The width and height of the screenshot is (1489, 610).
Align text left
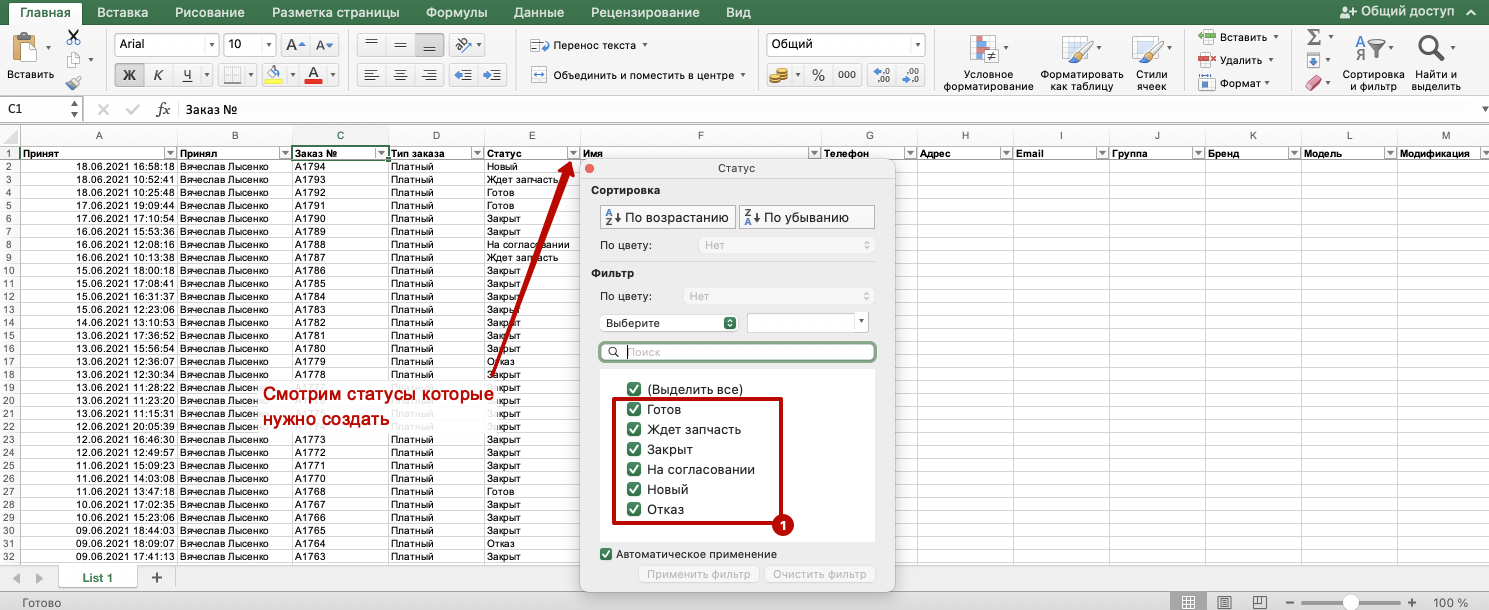371,75
